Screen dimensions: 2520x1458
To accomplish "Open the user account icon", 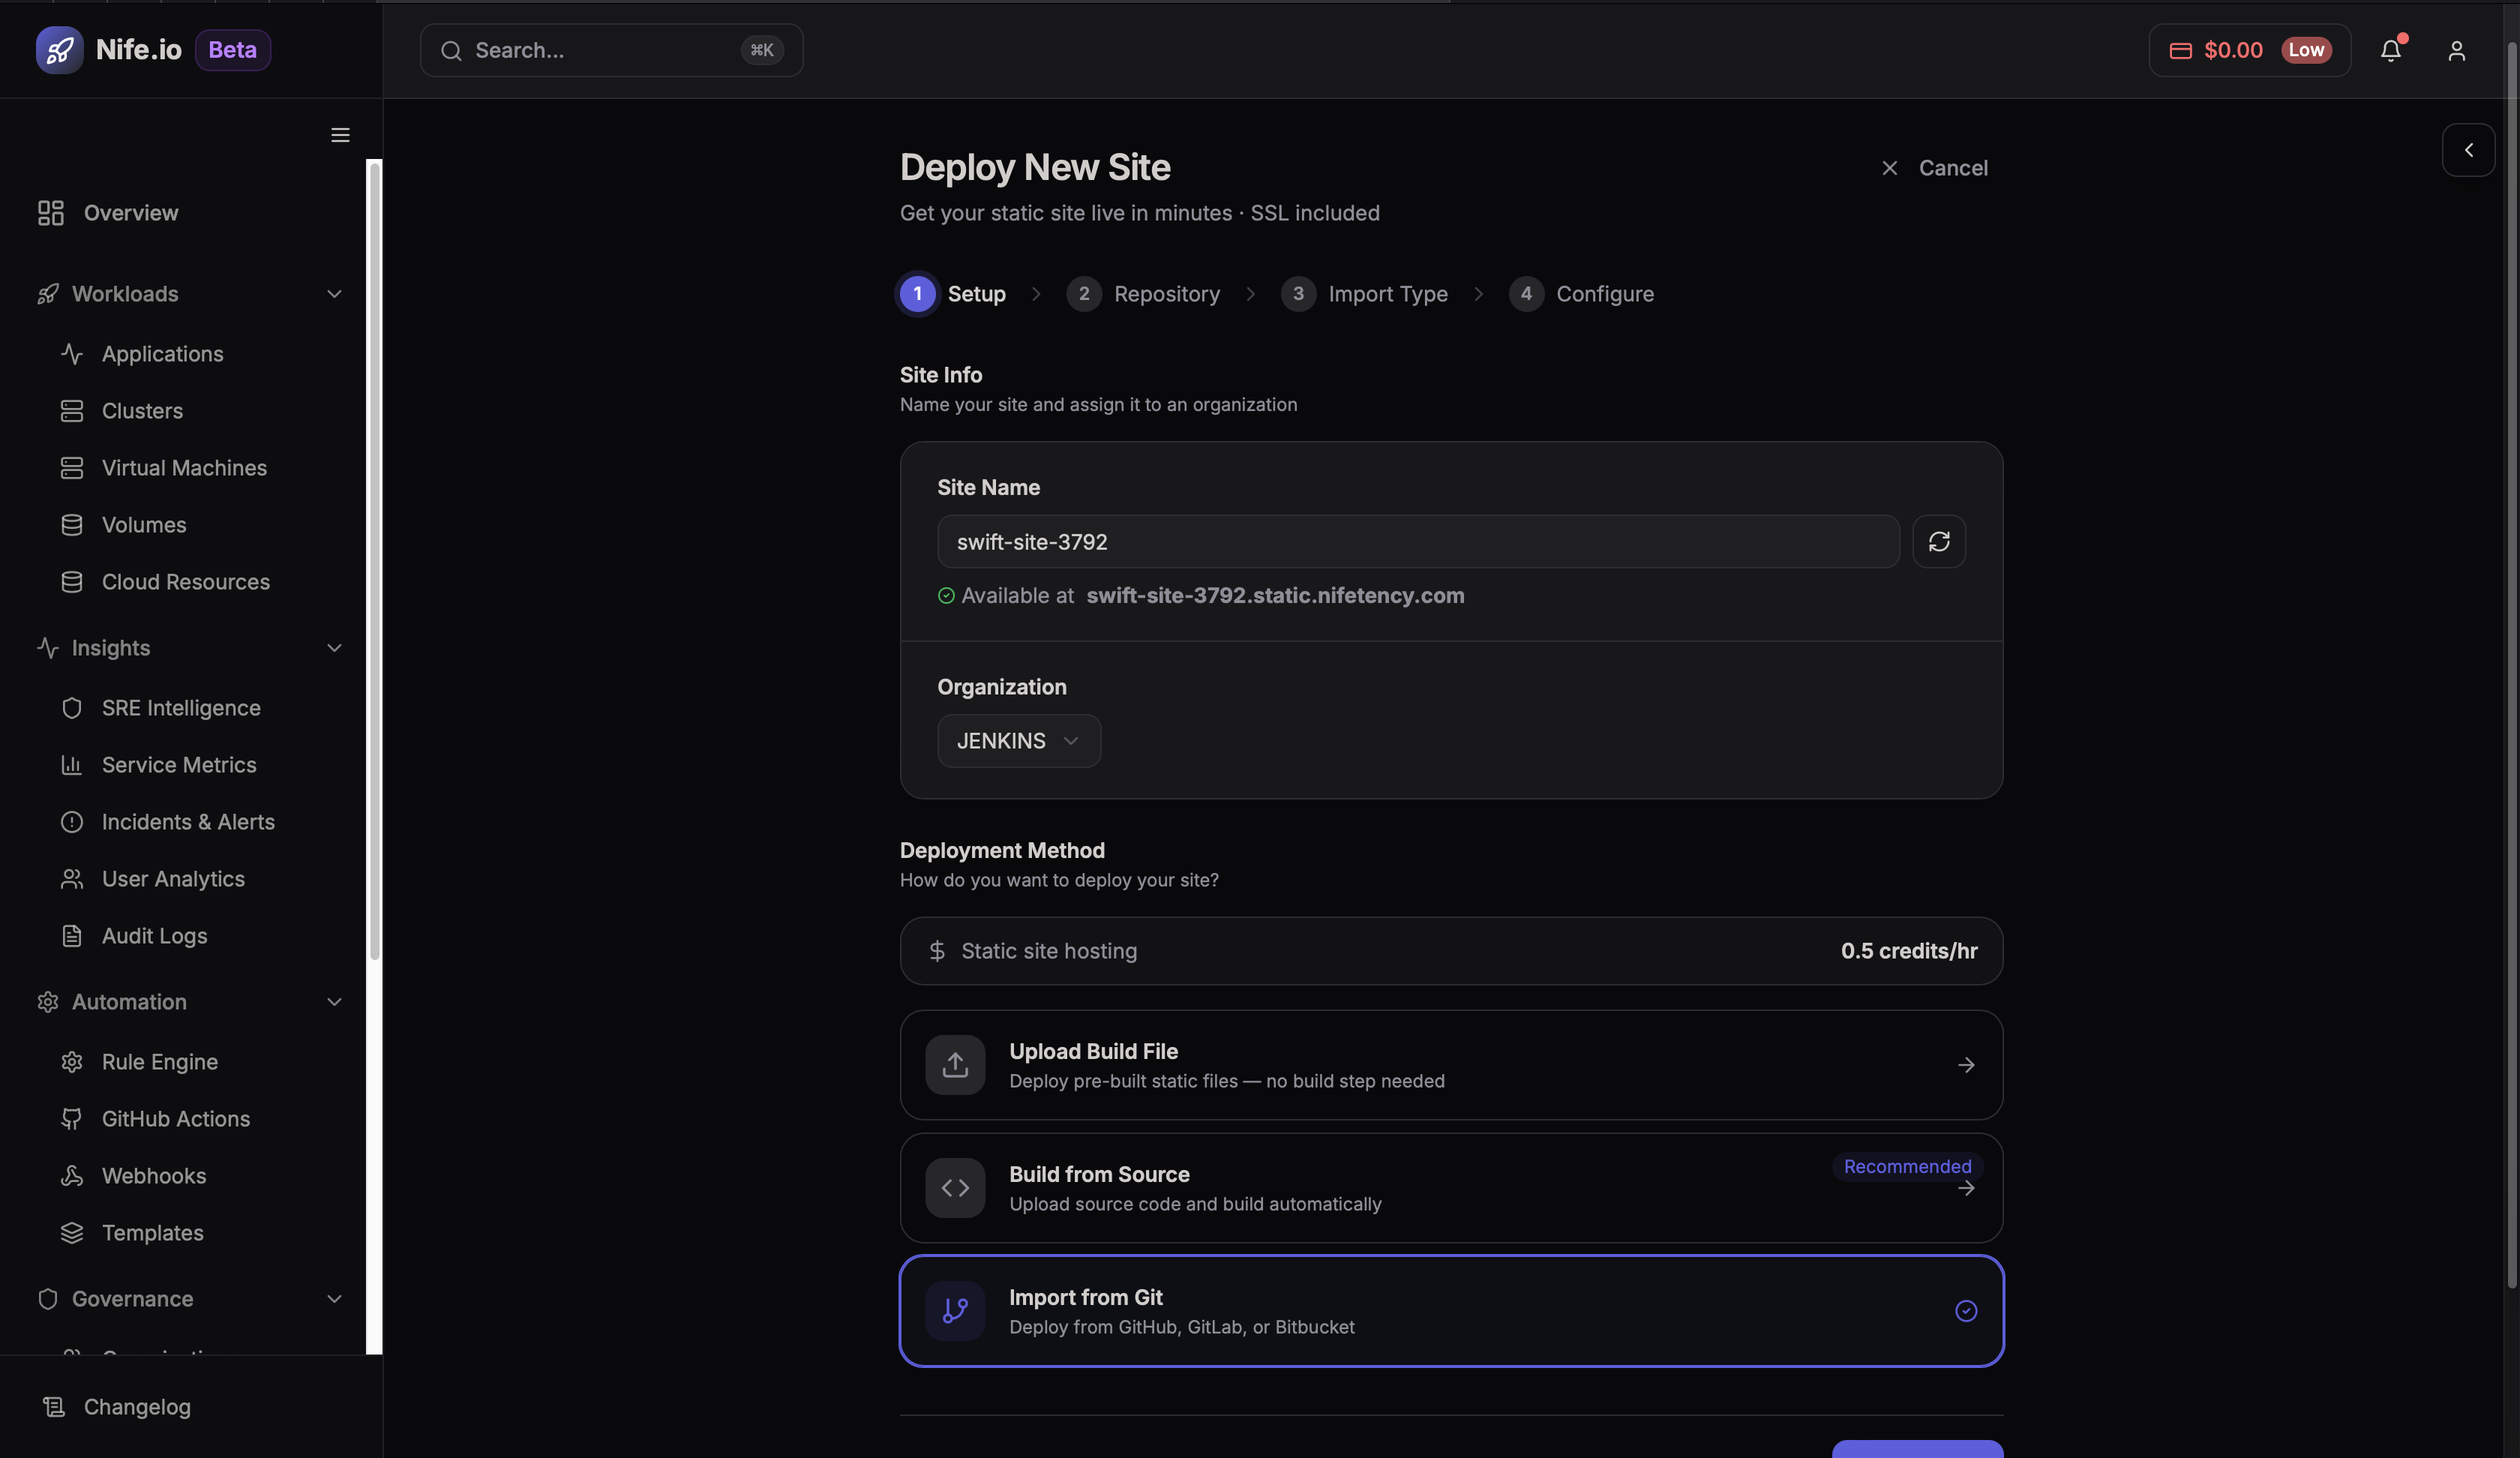I will pos(2457,50).
